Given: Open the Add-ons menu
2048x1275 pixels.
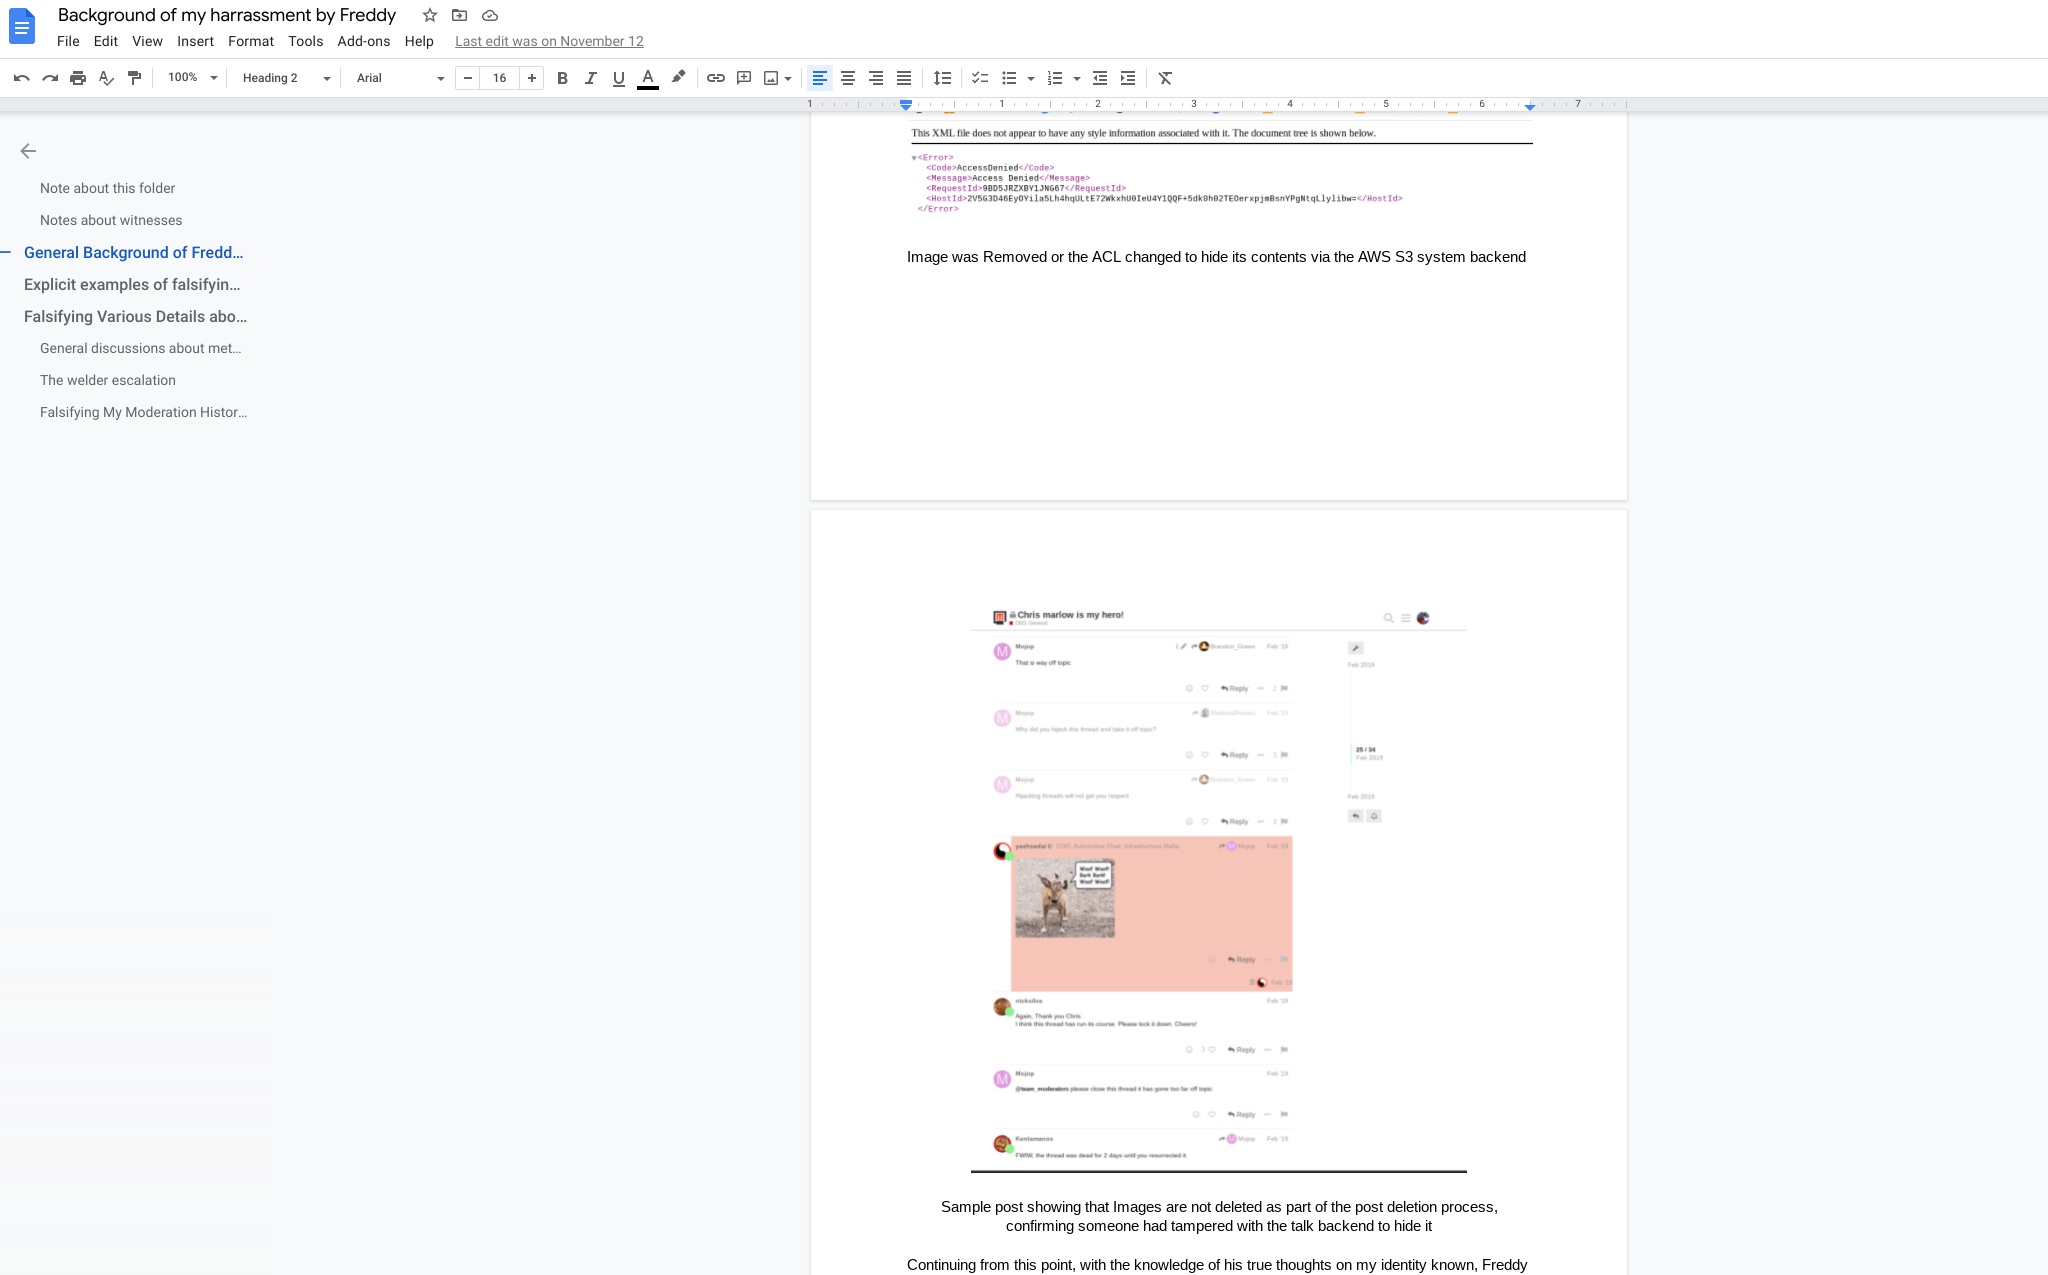Looking at the screenshot, I should click(363, 41).
